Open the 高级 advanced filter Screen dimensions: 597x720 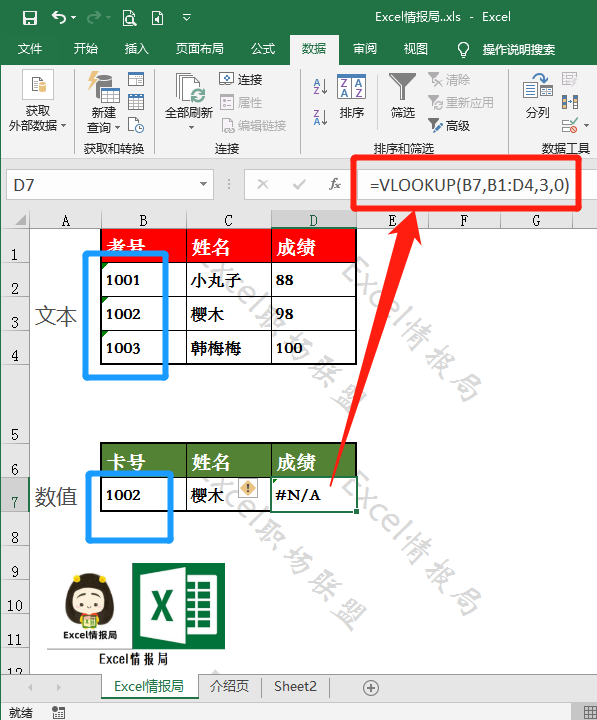(x=449, y=125)
